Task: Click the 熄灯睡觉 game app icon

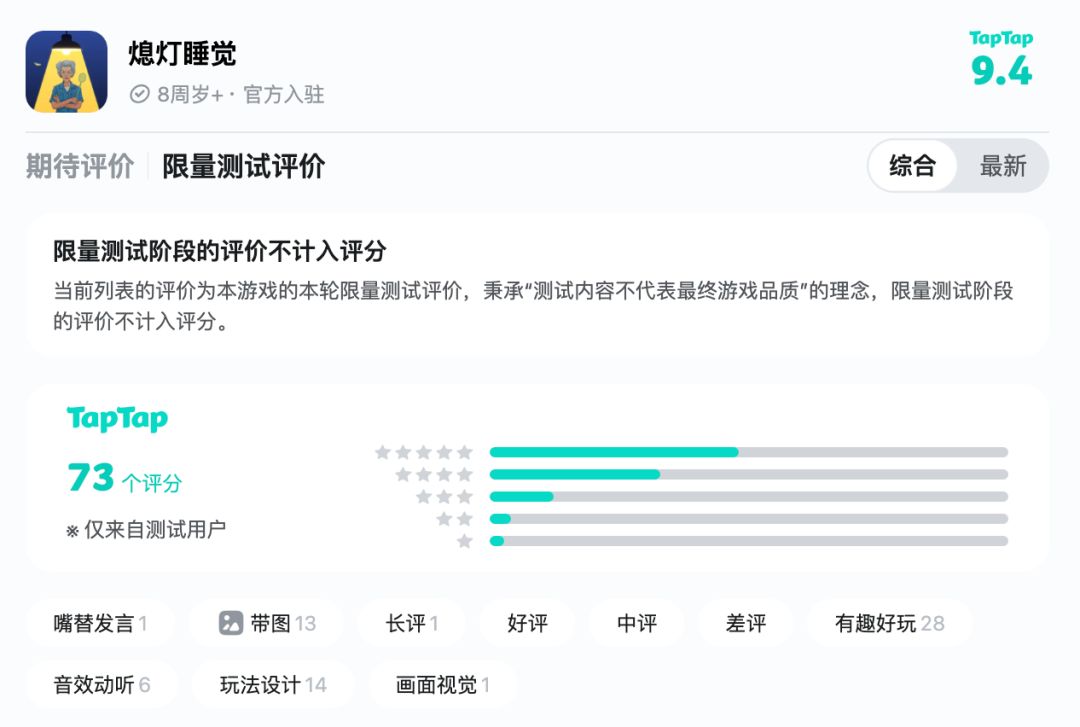Action: (x=66, y=71)
